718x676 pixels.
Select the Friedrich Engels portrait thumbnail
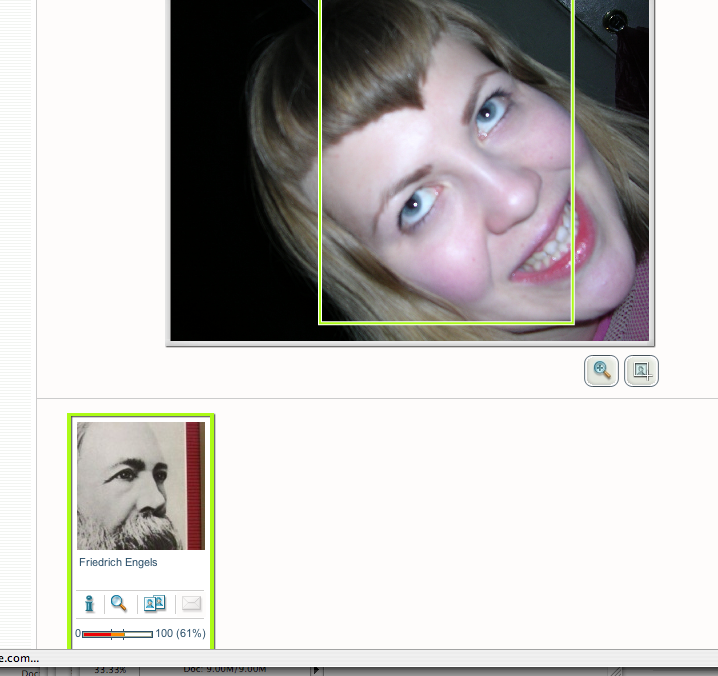click(140, 485)
